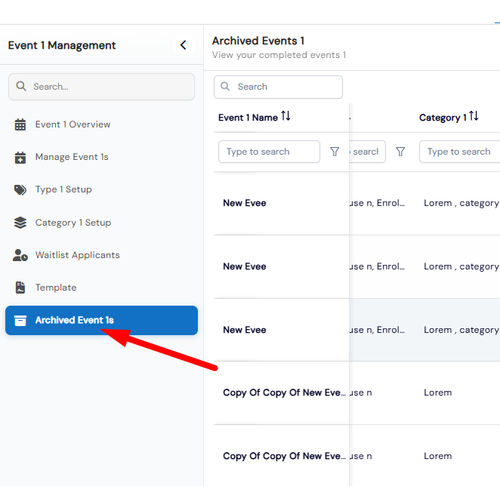Image resolution: width=500 pixels, height=486 pixels.
Task: Click Lorem, category cell in second row
Action: pyautogui.click(x=462, y=266)
